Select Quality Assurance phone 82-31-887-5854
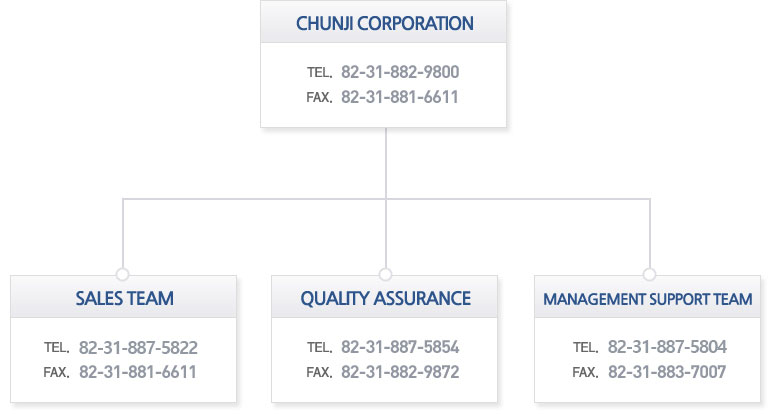The height and width of the screenshot is (414, 770). point(400,348)
